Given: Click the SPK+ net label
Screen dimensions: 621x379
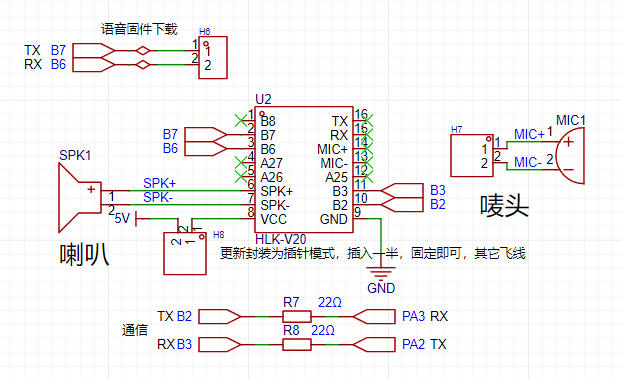Looking at the screenshot, I should (x=159, y=183).
